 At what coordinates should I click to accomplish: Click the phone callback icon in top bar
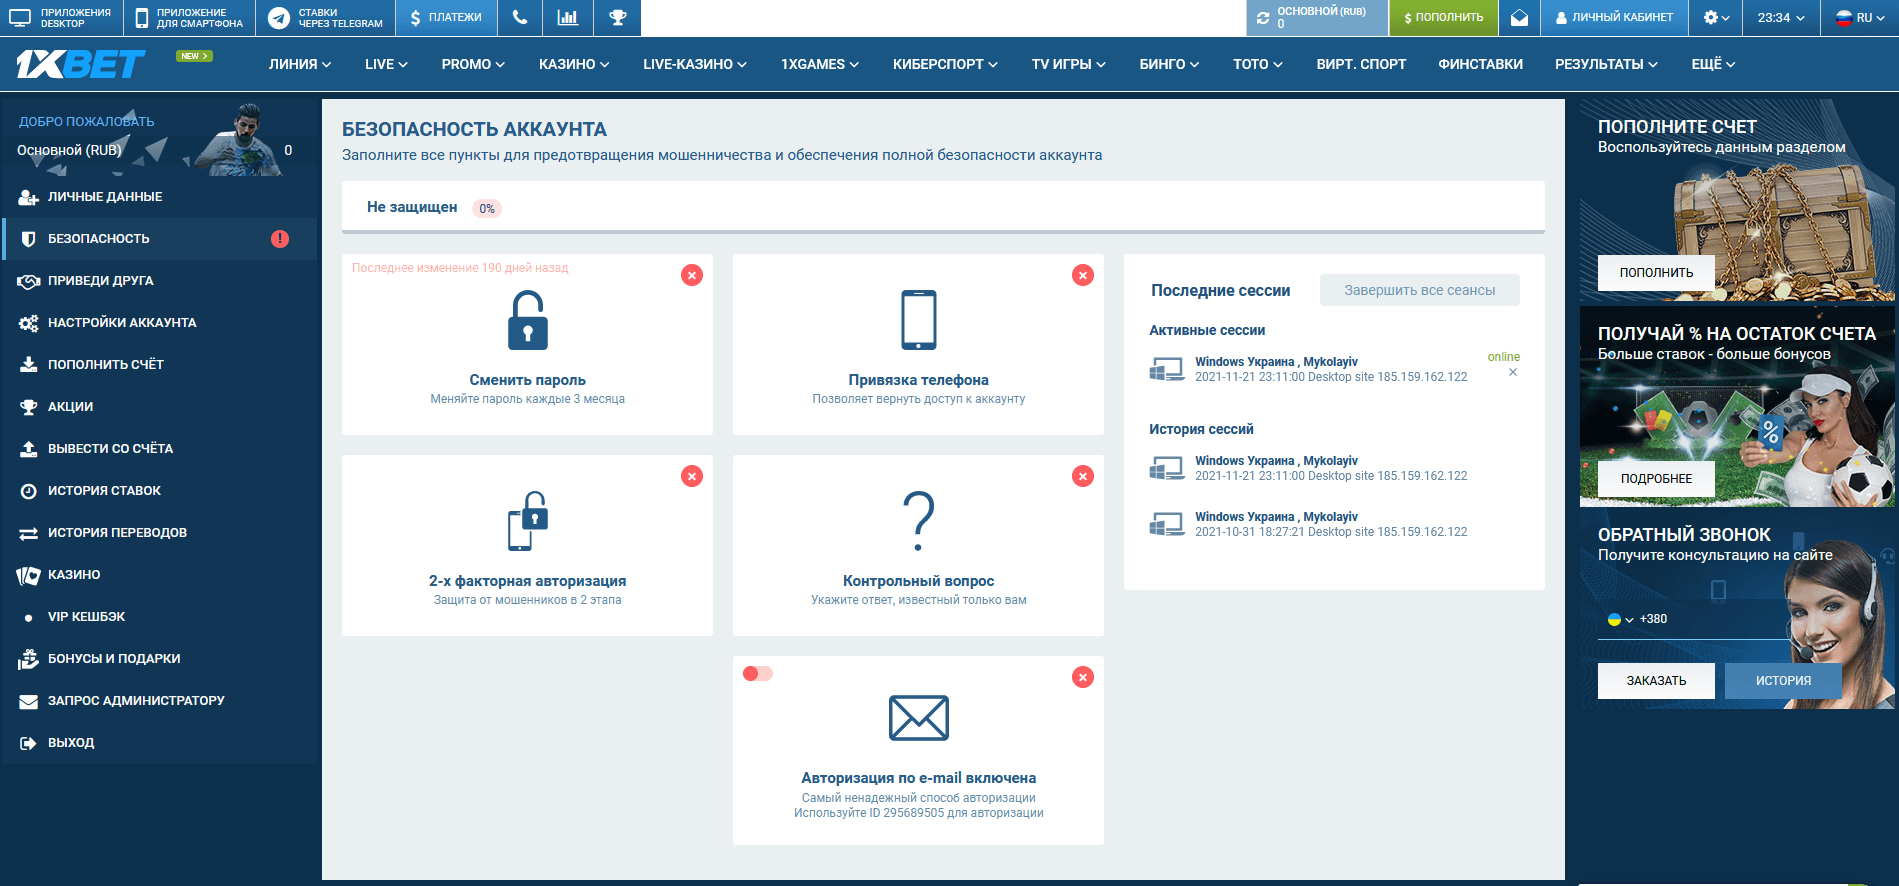coord(519,18)
